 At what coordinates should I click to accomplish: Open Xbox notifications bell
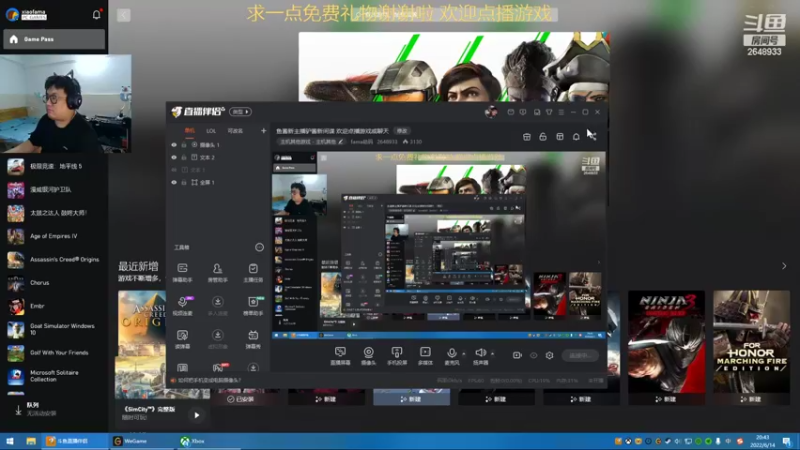click(x=96, y=14)
